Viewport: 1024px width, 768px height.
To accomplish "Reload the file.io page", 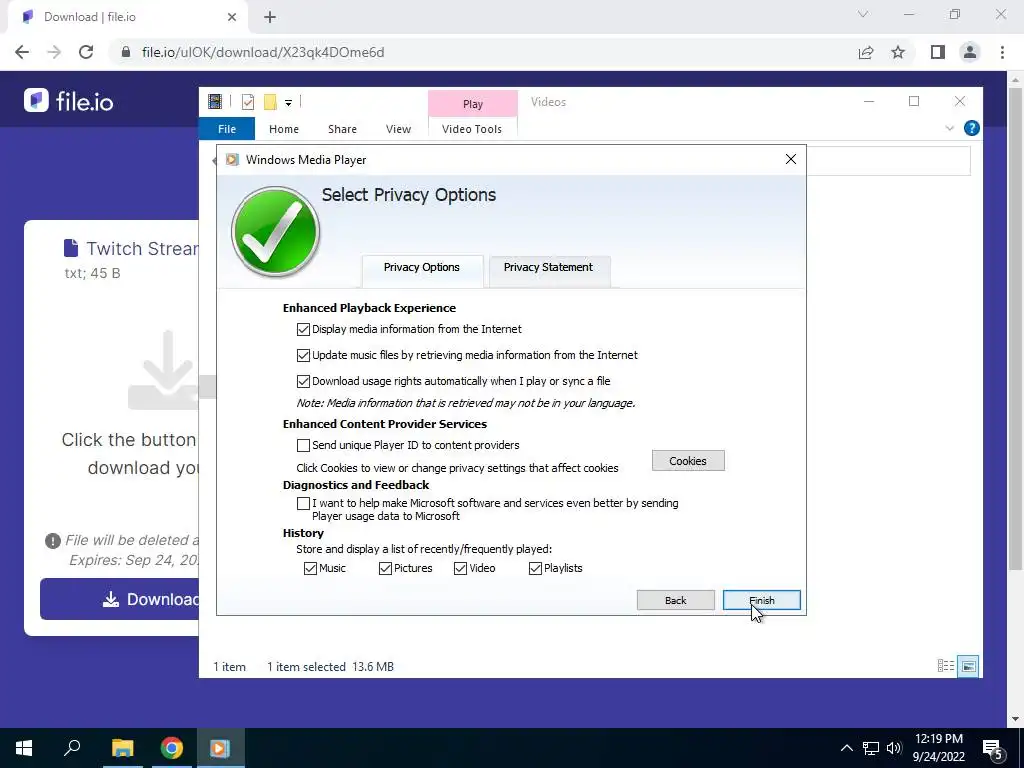I will coord(86,52).
